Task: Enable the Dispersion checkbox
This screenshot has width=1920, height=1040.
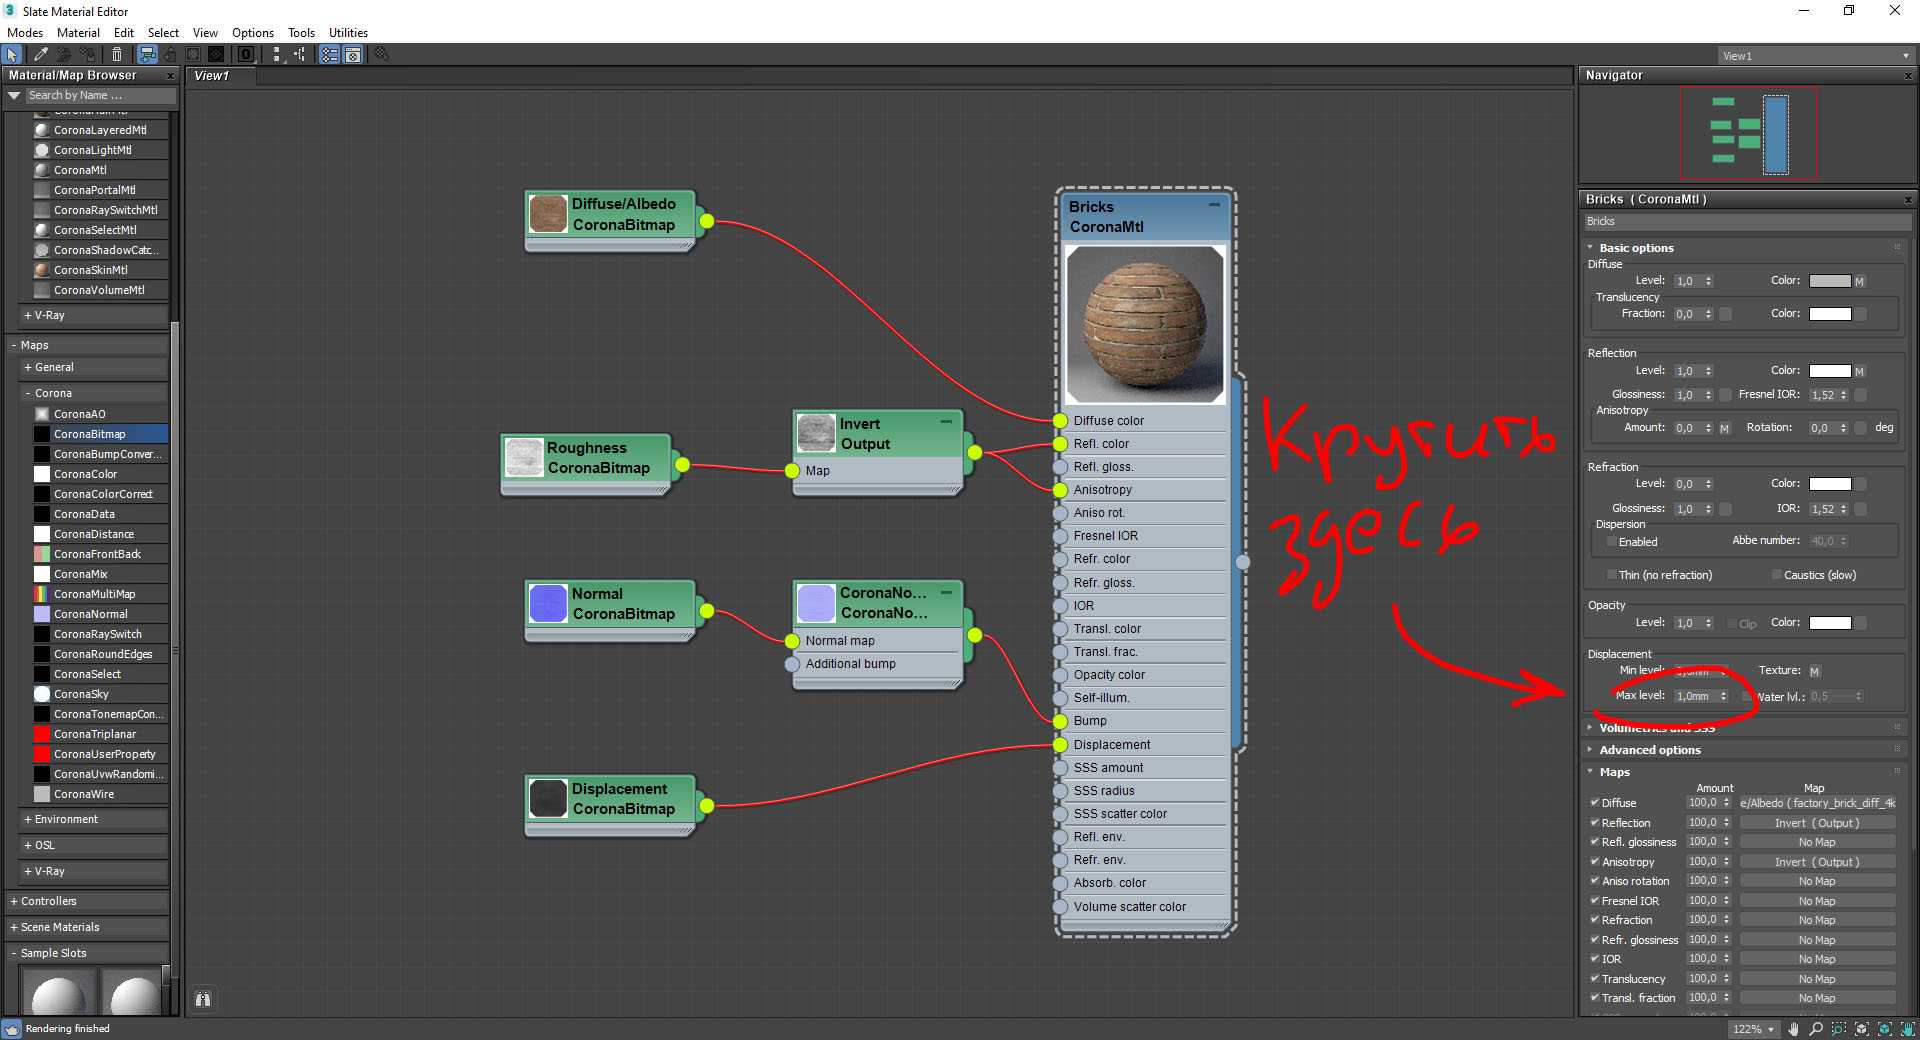Action: click(x=1611, y=542)
